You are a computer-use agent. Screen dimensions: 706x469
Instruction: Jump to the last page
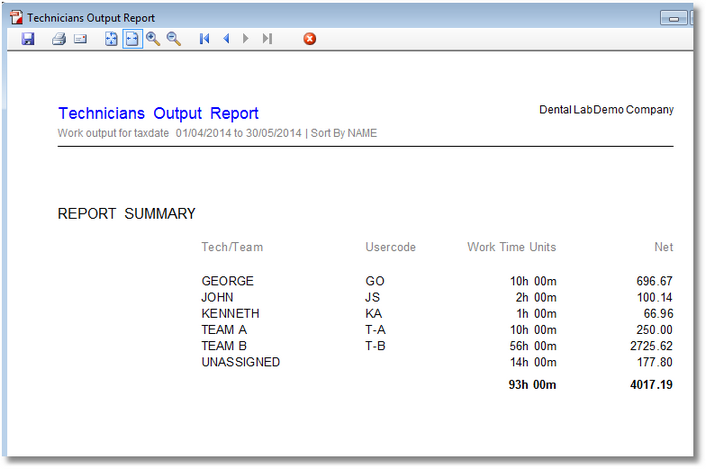click(x=267, y=39)
